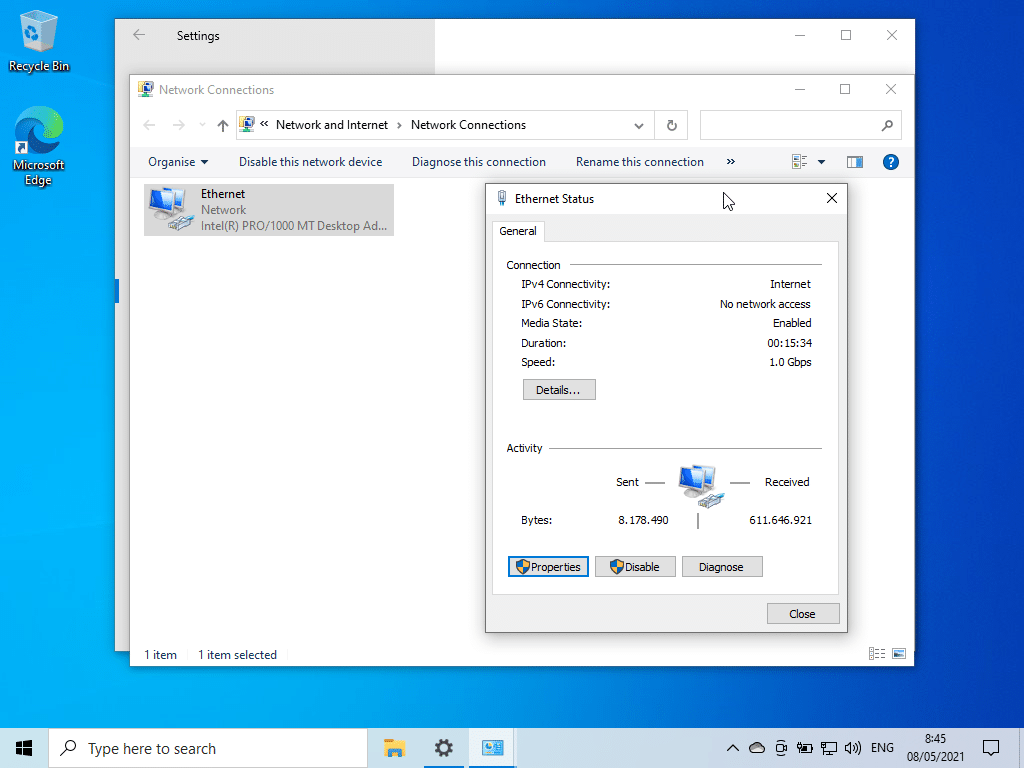Click the Ethernet Status title icon
The width and height of the screenshot is (1024, 768).
point(502,199)
